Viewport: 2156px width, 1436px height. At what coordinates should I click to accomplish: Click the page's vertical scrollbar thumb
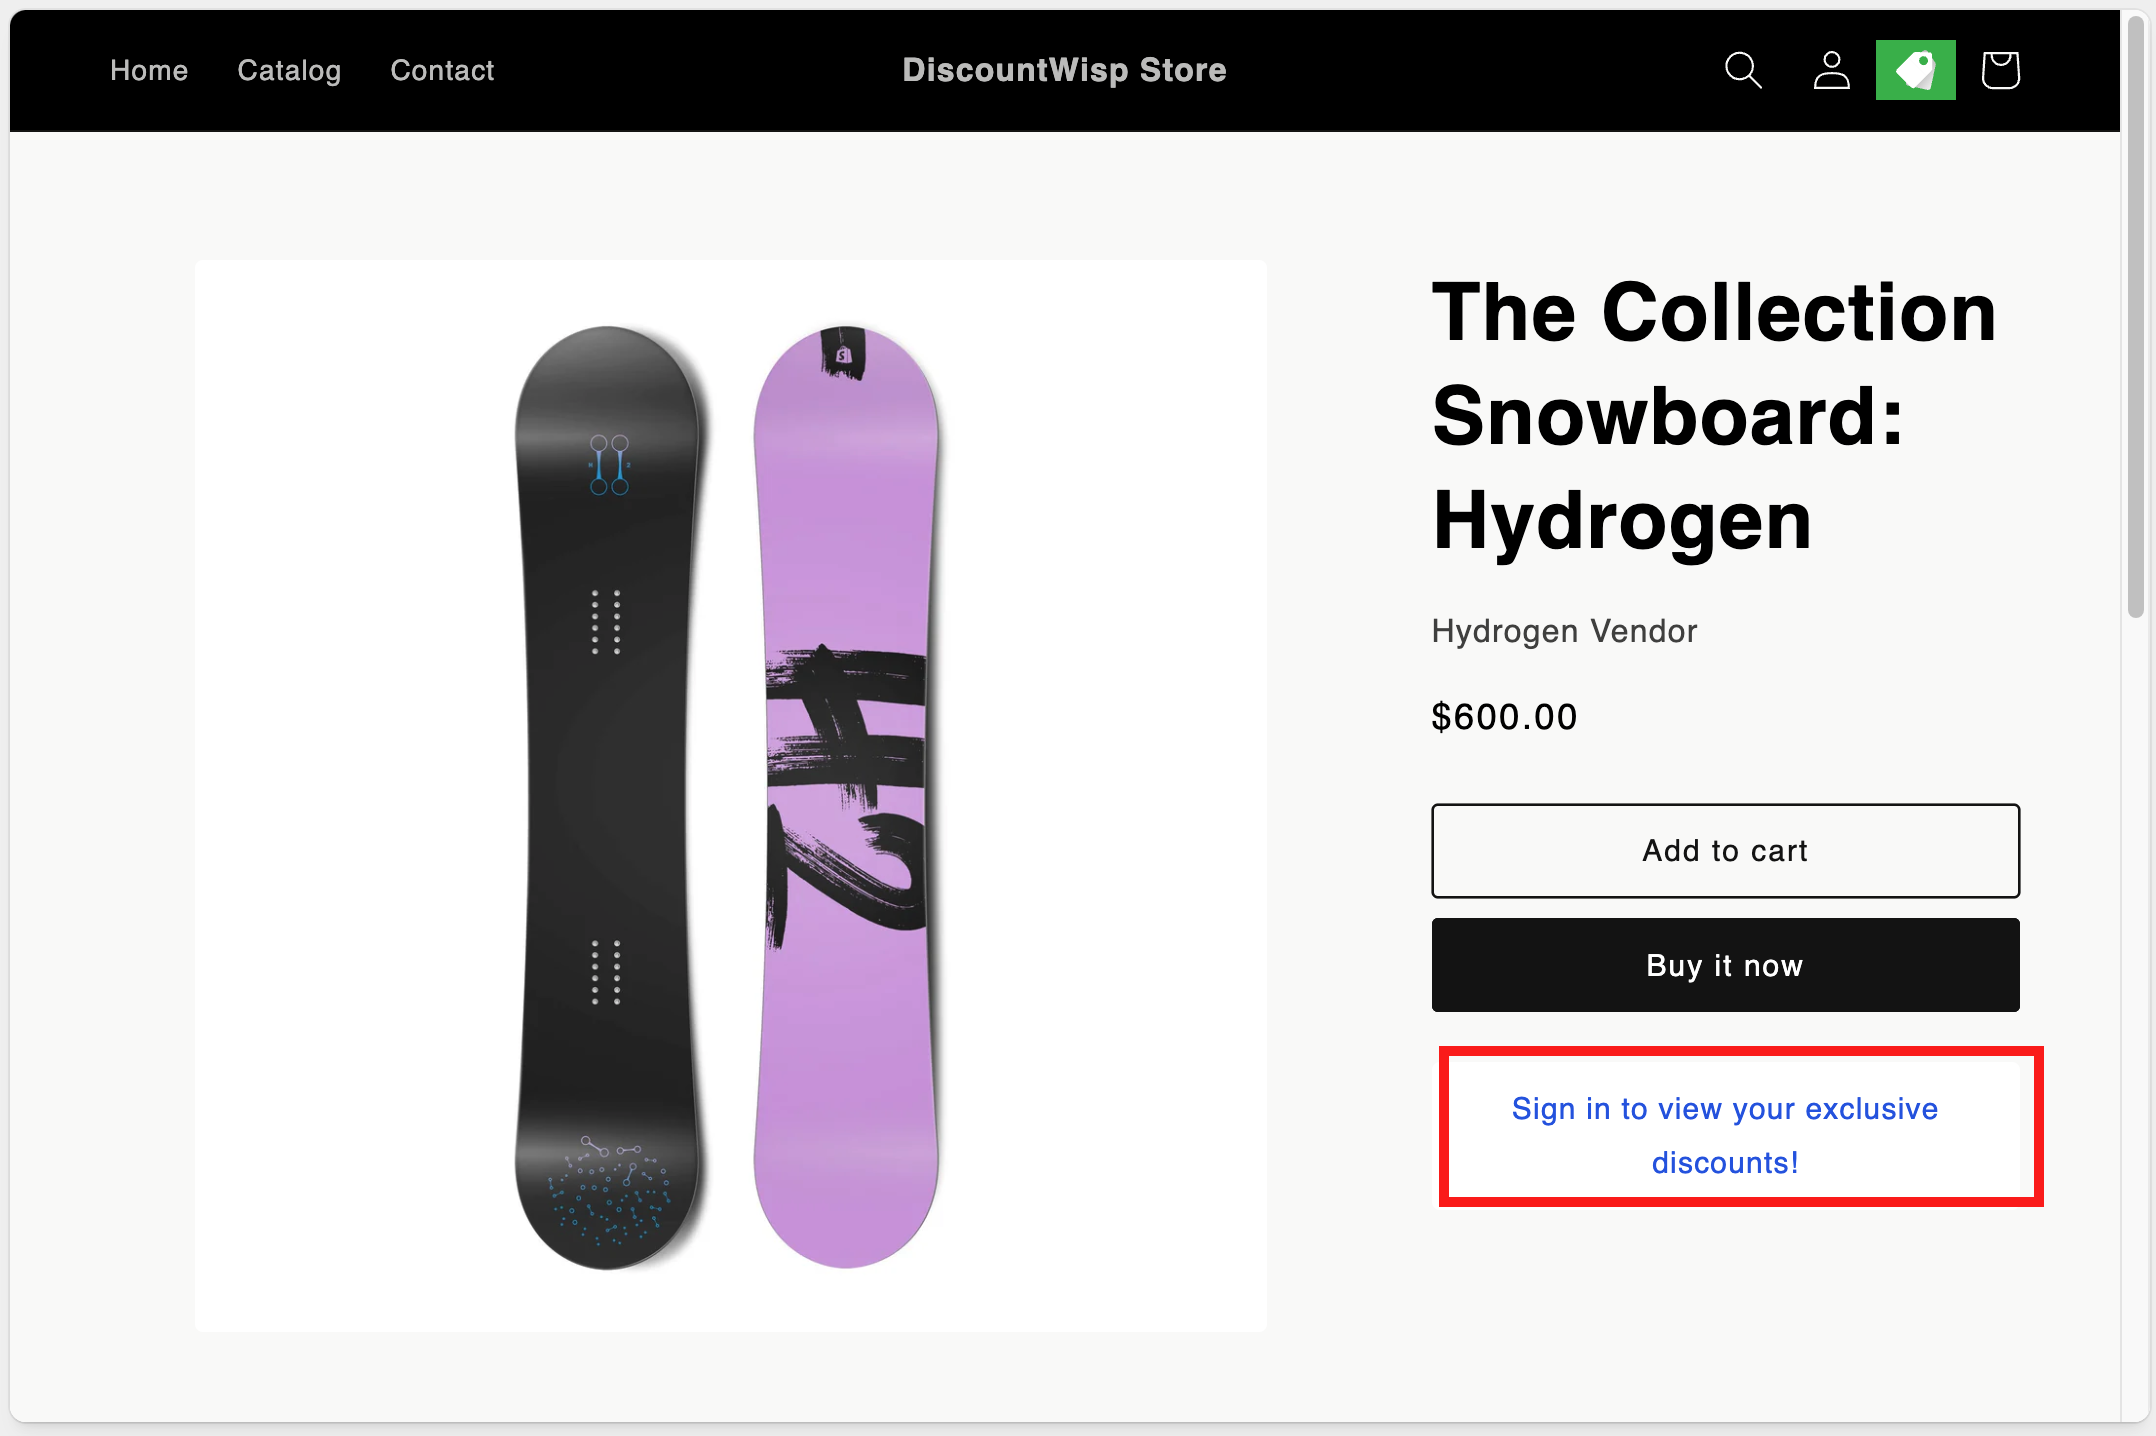[x=2135, y=320]
